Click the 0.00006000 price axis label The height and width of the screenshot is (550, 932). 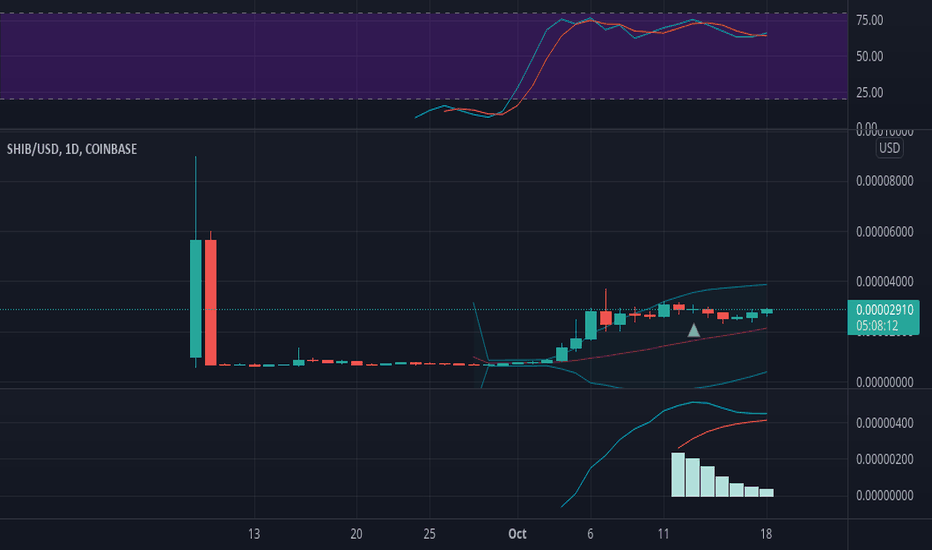click(x=884, y=232)
